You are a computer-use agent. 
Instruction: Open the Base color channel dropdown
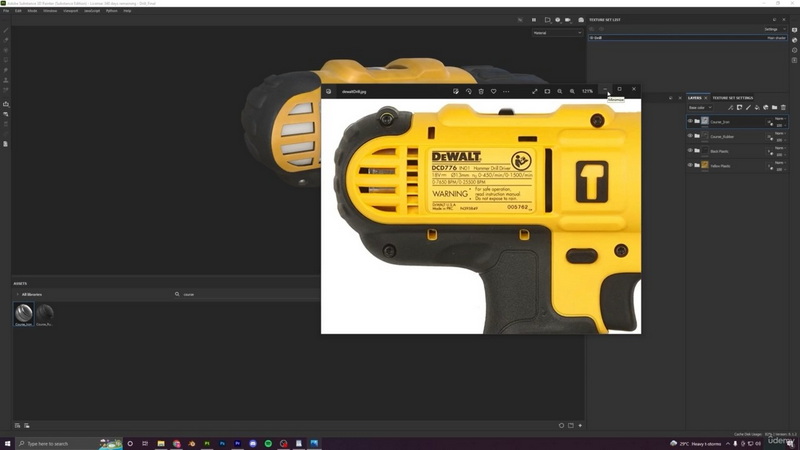(700, 108)
